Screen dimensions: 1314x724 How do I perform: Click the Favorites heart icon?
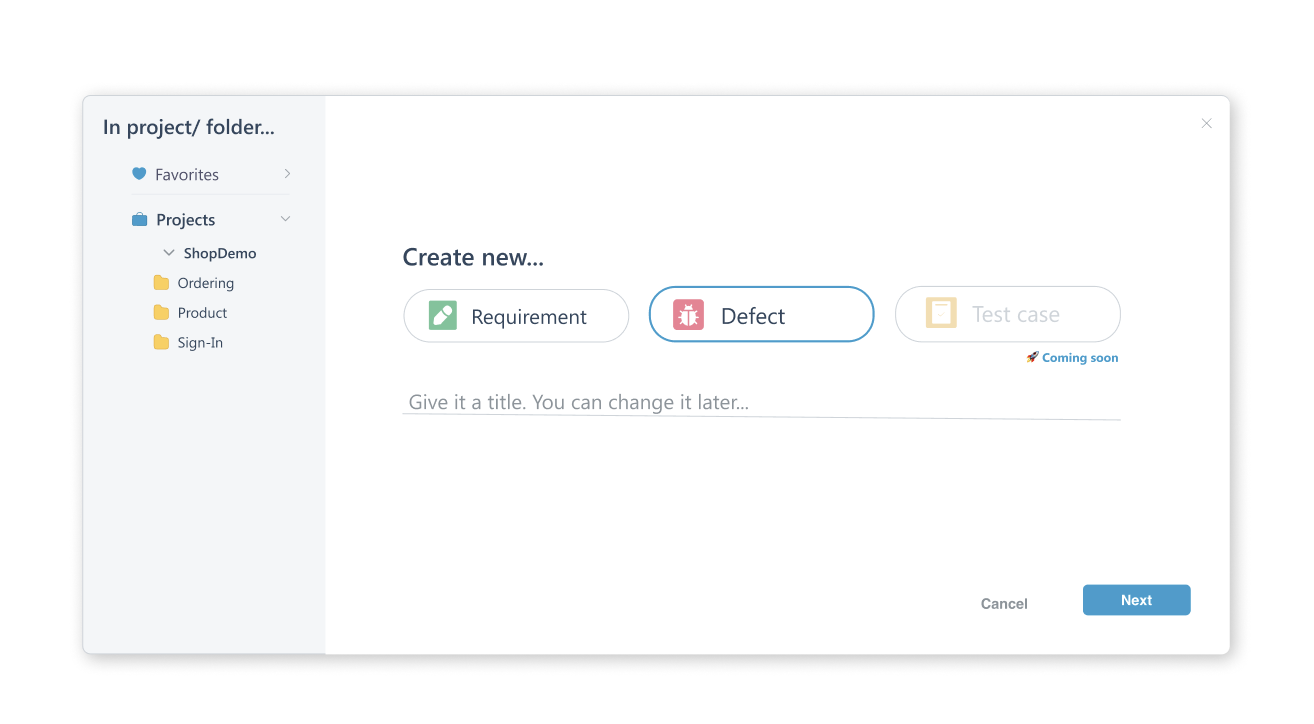pos(139,174)
